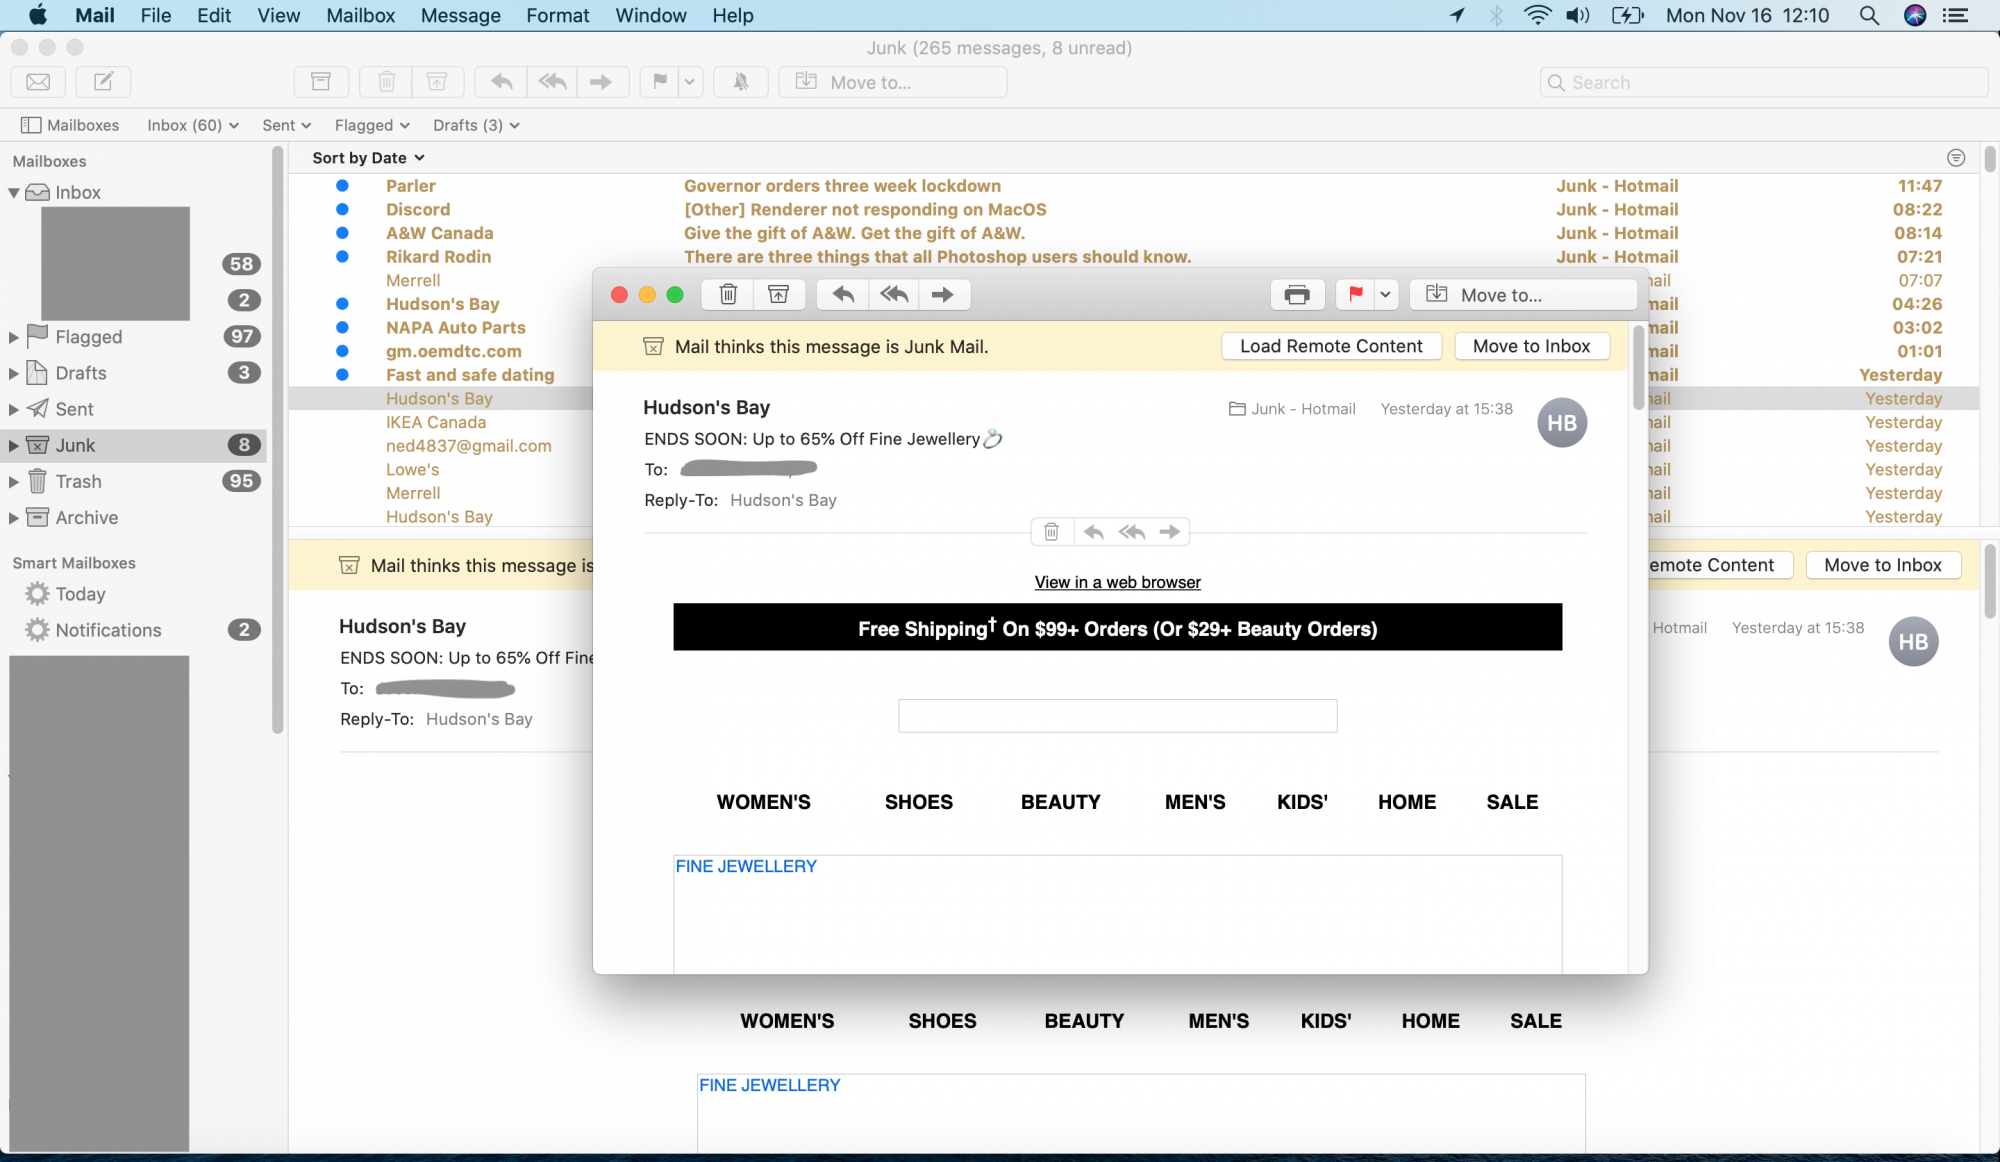The width and height of the screenshot is (2000, 1162).
Task: Click FINE JEWELLERY link in main window
Action: coord(769,1085)
